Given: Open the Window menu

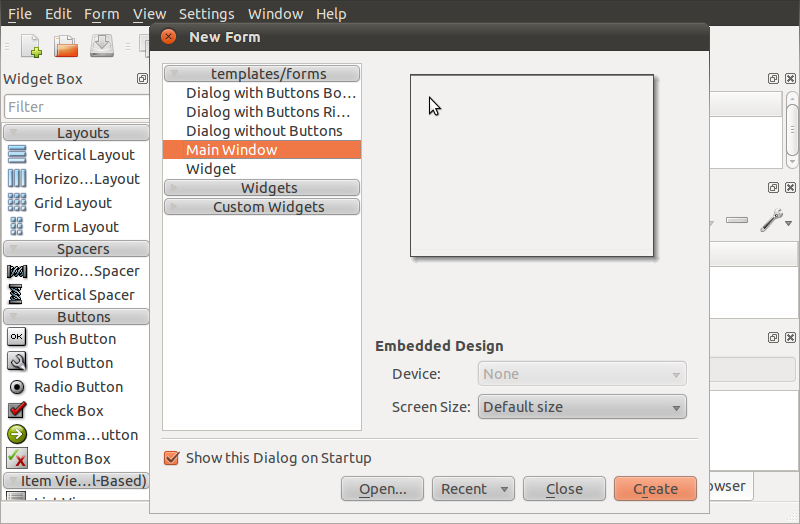Looking at the screenshot, I should click(276, 14).
